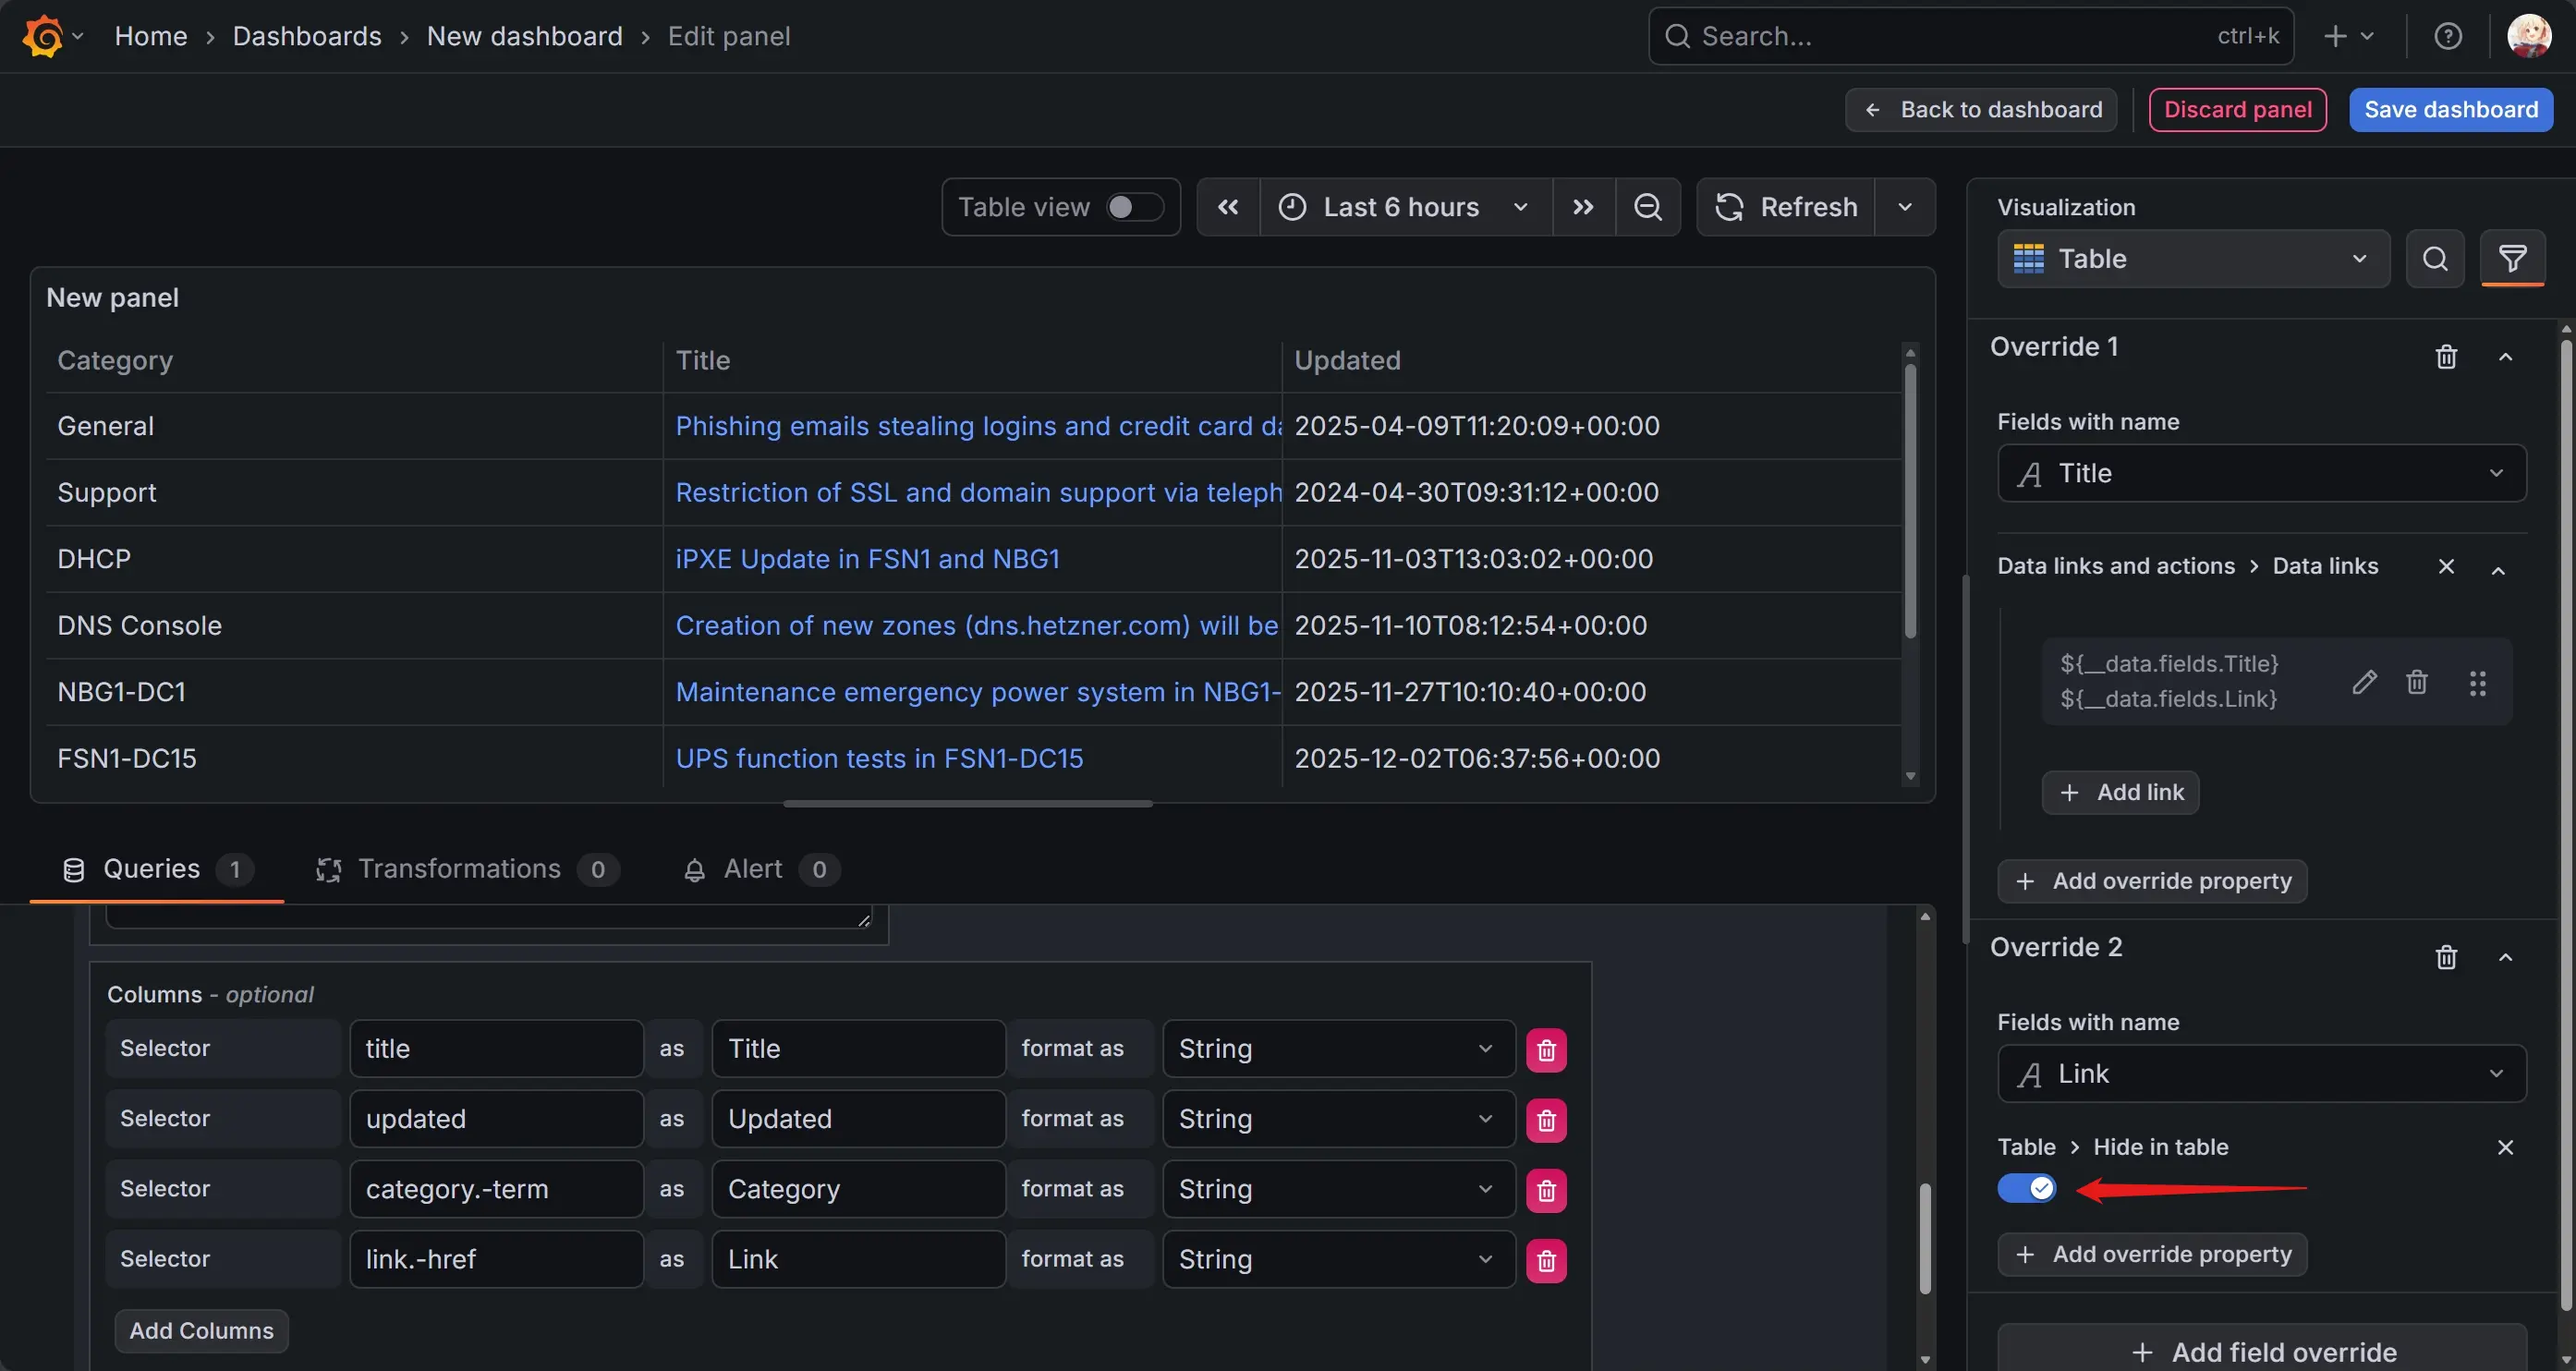2576x1371 pixels.
Task: Switch to the Alert tab
Action: (752, 869)
